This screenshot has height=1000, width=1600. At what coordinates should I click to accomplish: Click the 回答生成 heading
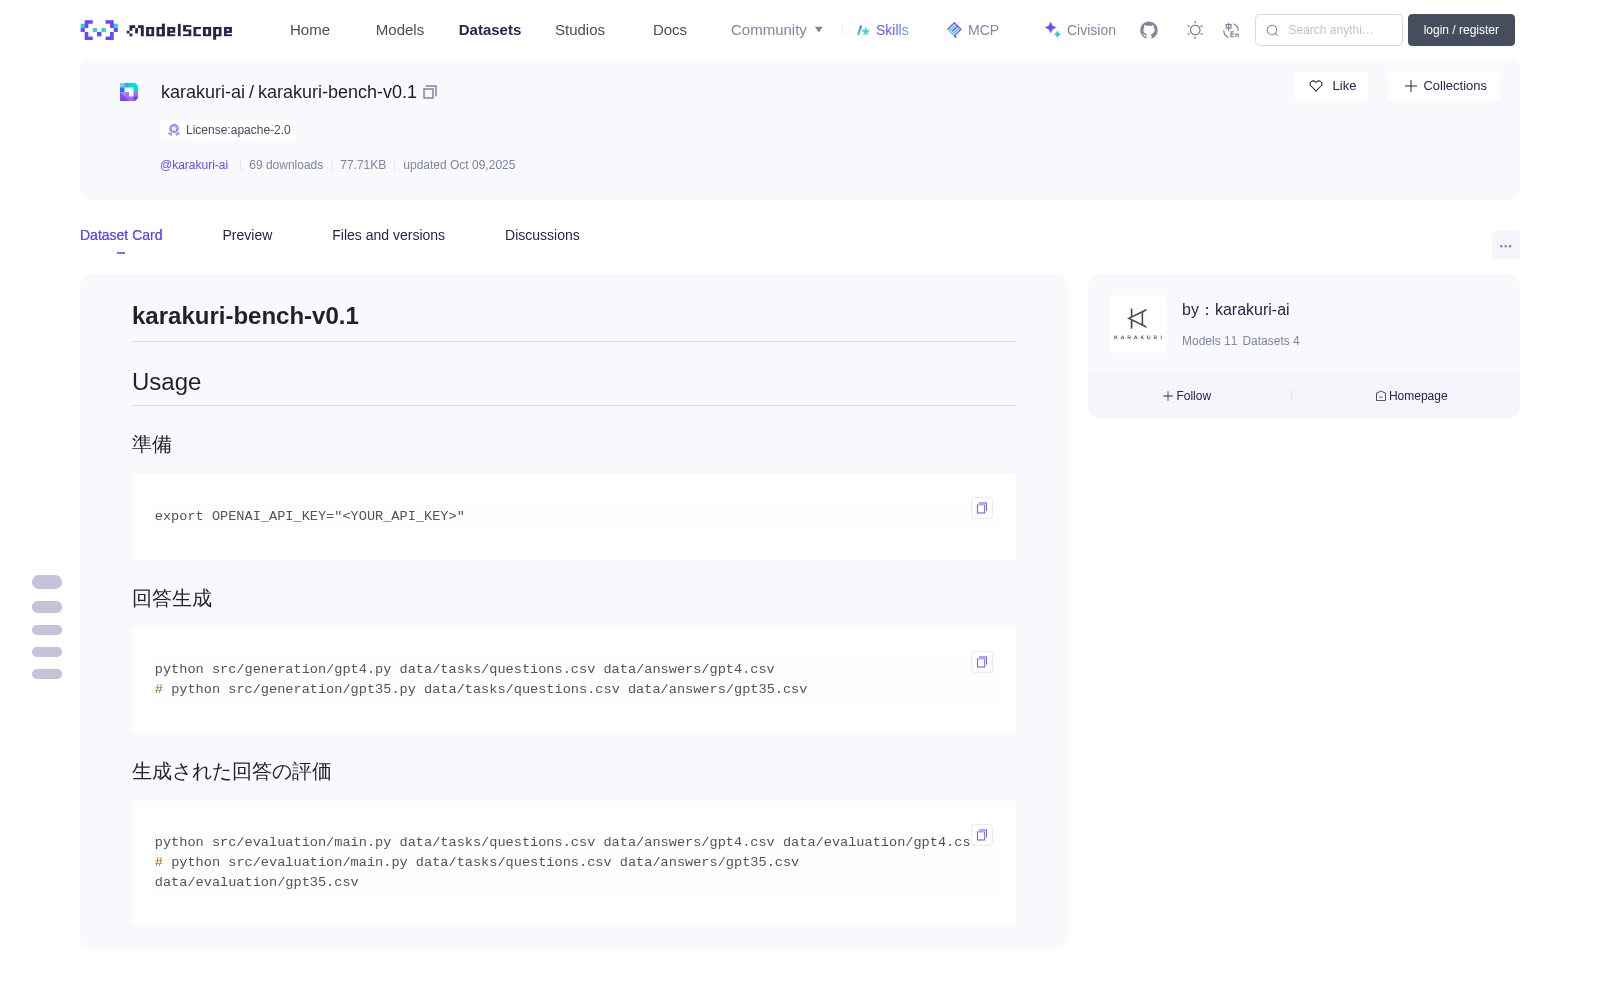point(172,598)
